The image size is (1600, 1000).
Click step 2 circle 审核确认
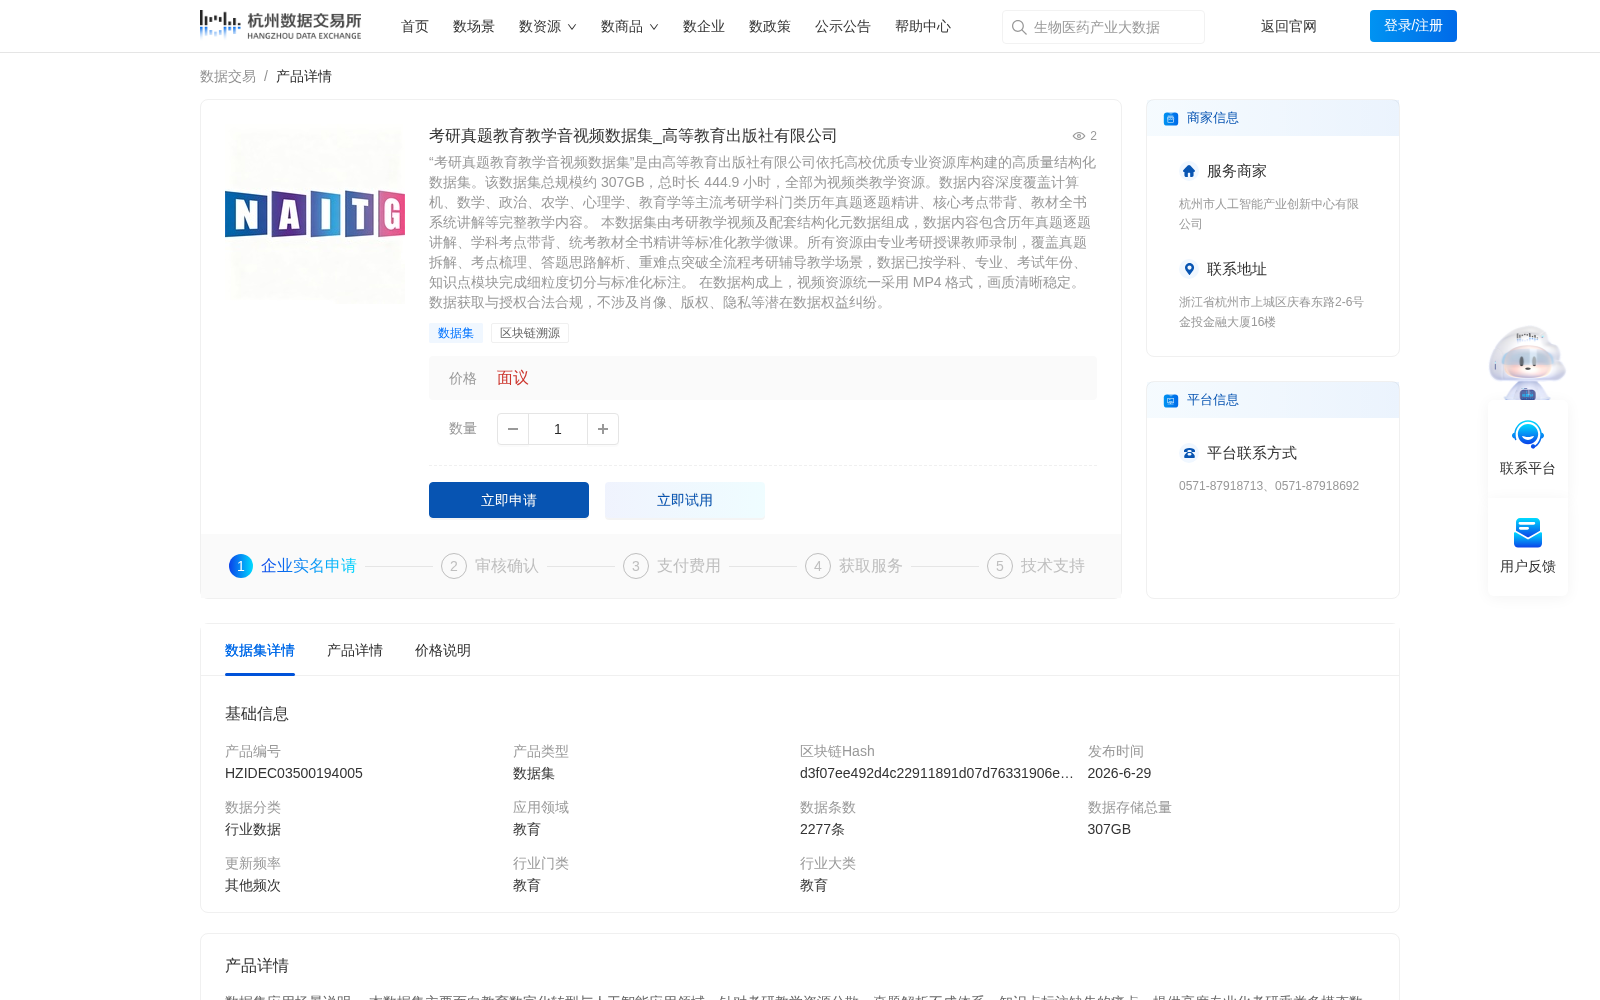454,566
